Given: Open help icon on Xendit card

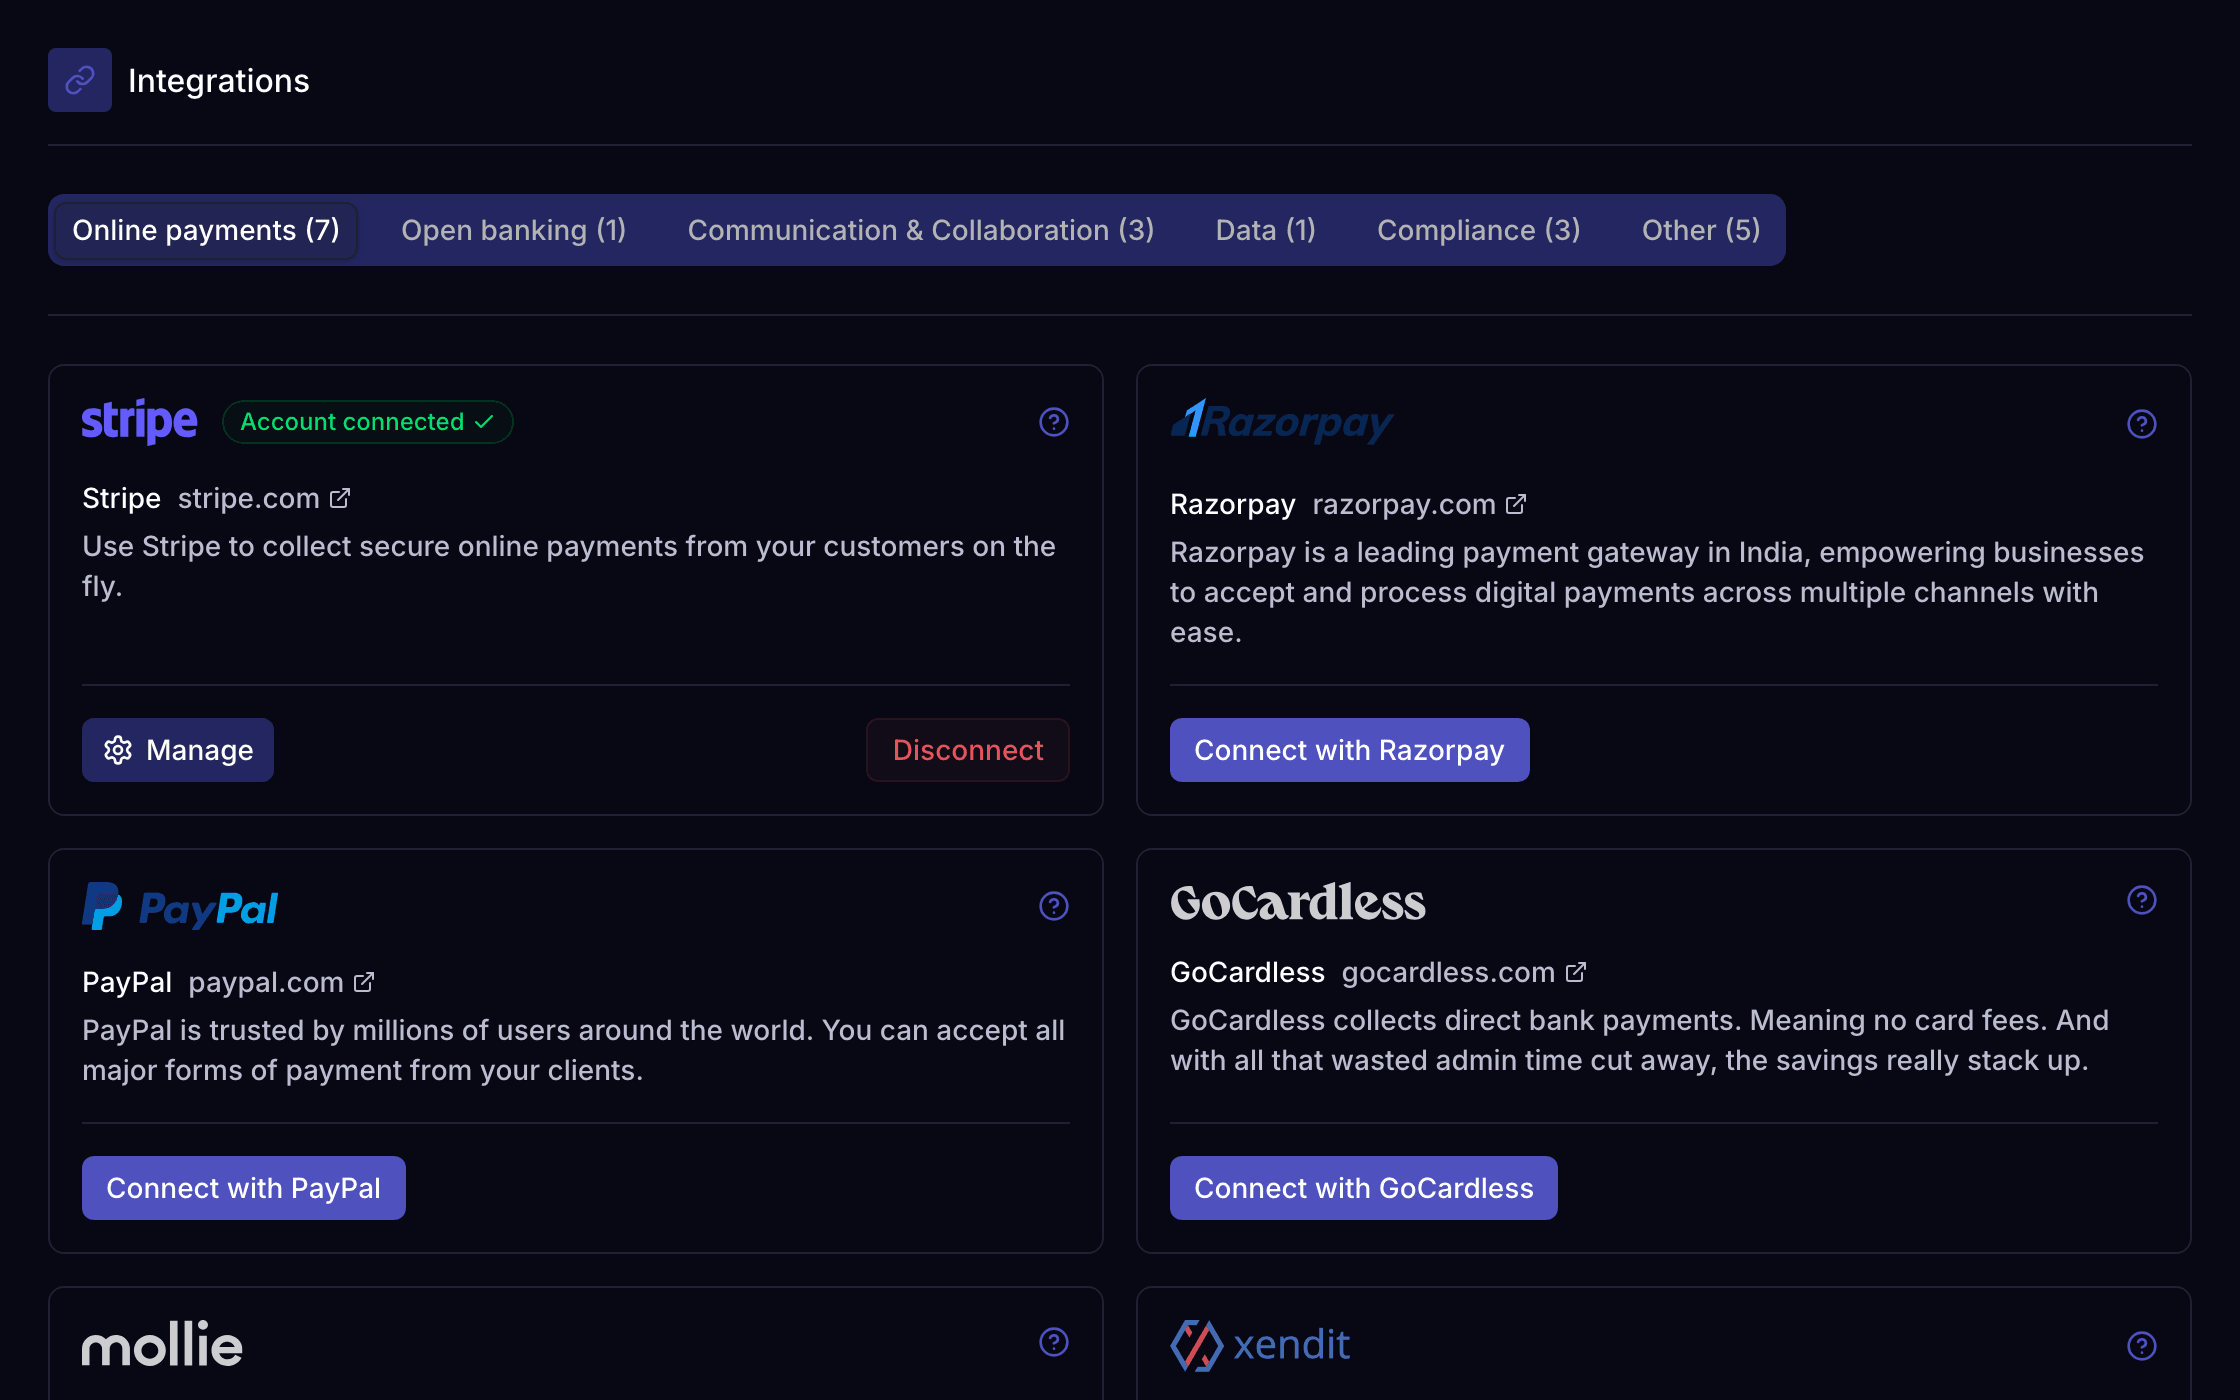Looking at the screenshot, I should point(2142,1346).
